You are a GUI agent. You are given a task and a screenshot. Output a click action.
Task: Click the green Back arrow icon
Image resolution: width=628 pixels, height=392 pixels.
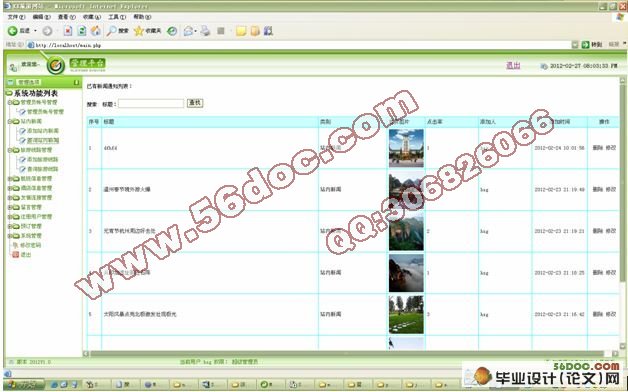point(12,31)
